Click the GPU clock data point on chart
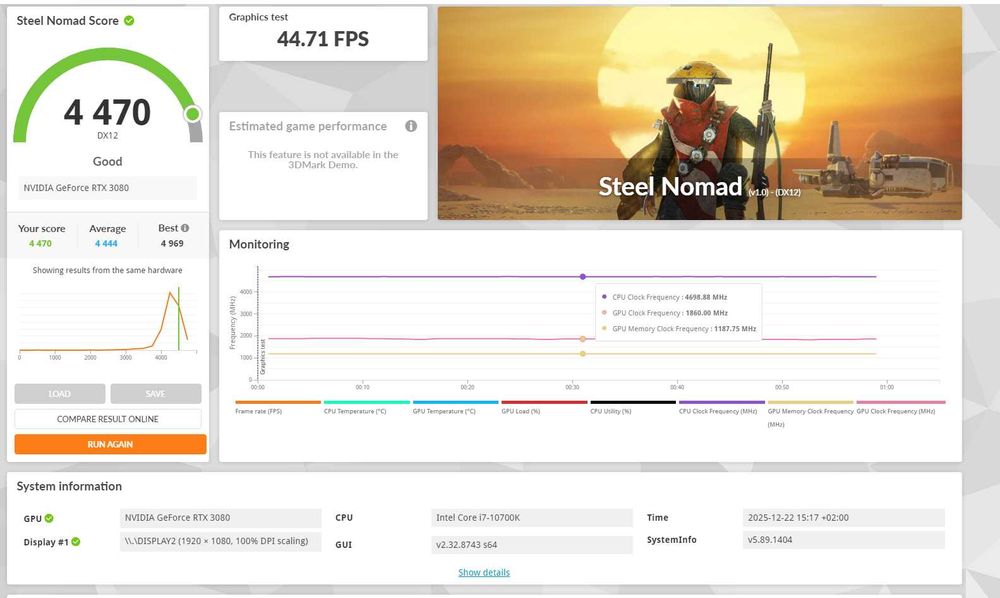This screenshot has width=1000, height=598. pyautogui.click(x=583, y=339)
